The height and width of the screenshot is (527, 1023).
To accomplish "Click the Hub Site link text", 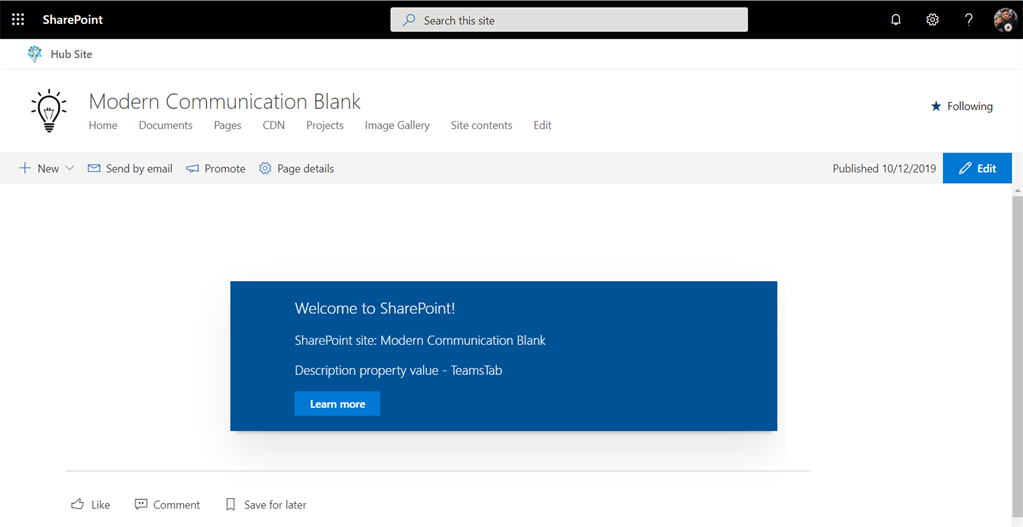I will pos(72,54).
